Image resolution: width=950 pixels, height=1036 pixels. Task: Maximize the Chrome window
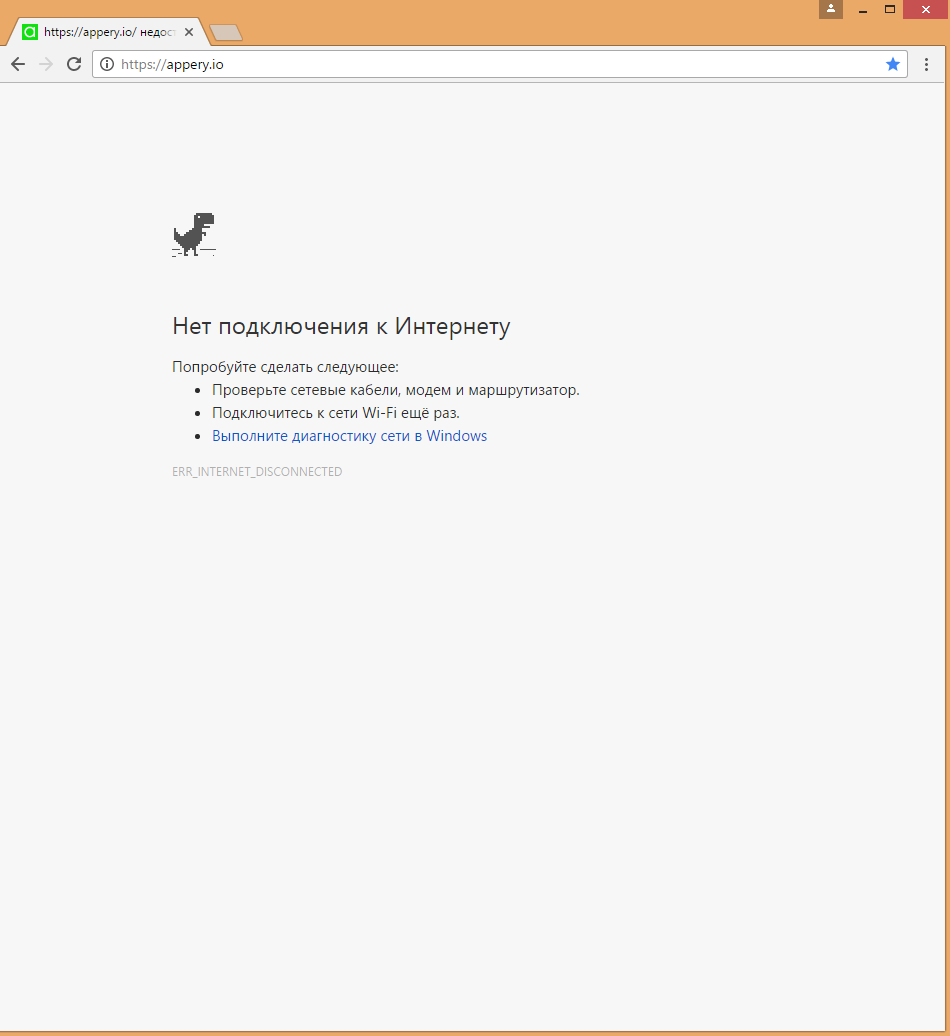889,9
